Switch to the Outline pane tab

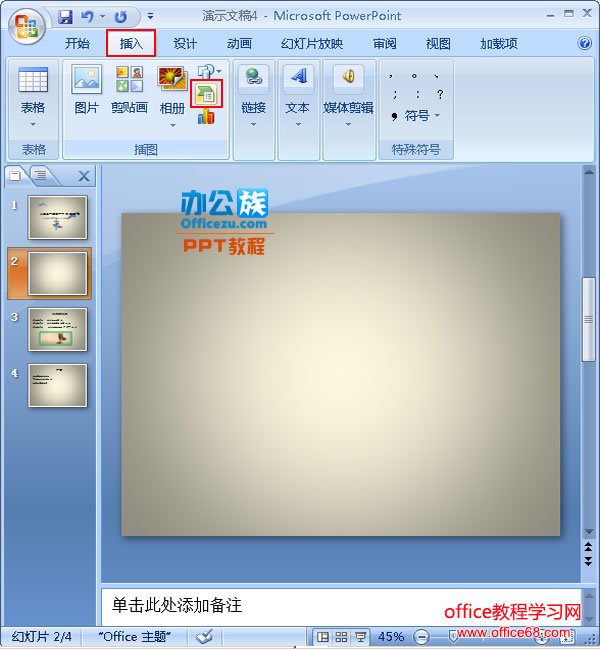(41, 175)
